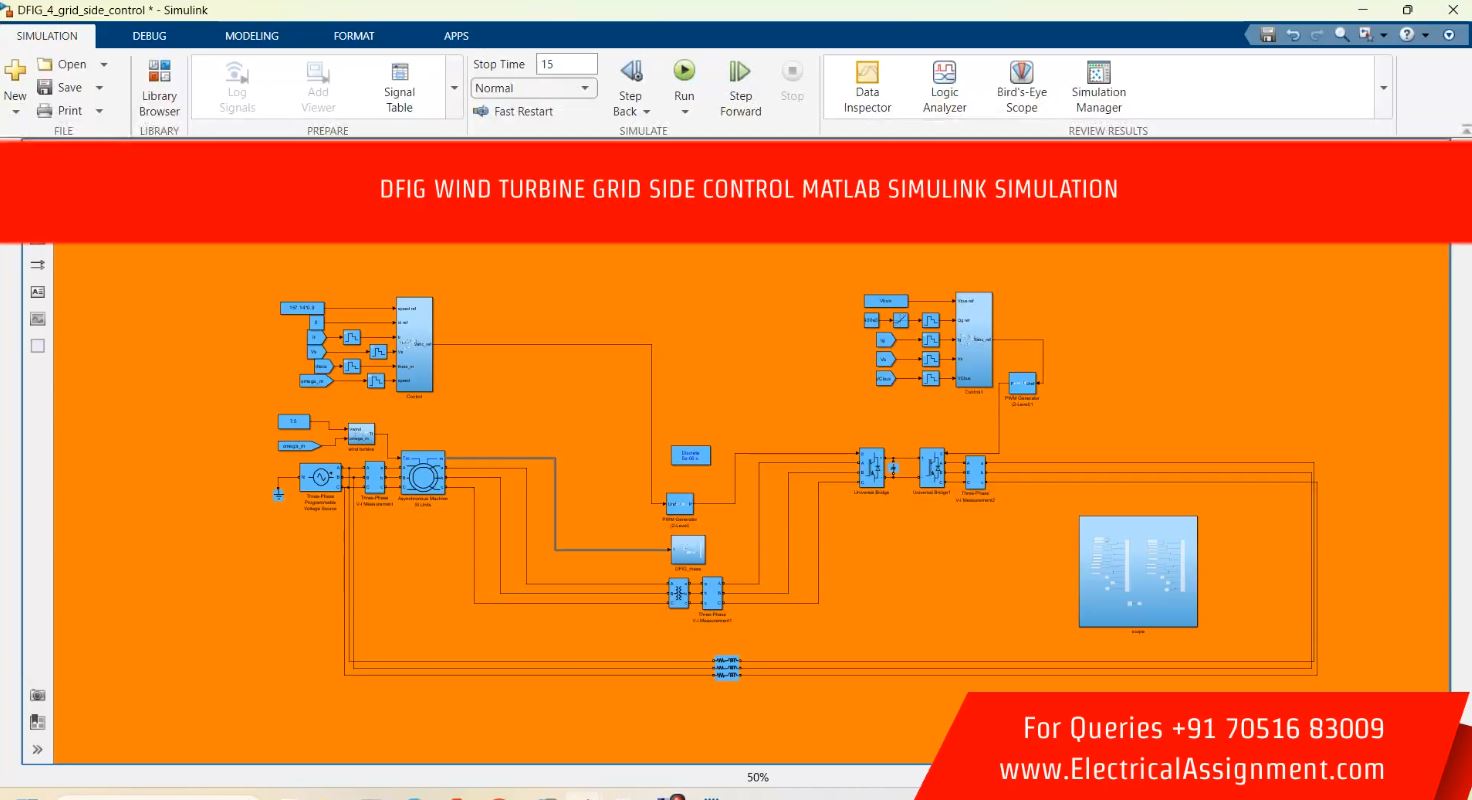Screen dimensions: 1472x800
Task: Expand the Review Results gallery arrow
Action: [x=1384, y=88]
